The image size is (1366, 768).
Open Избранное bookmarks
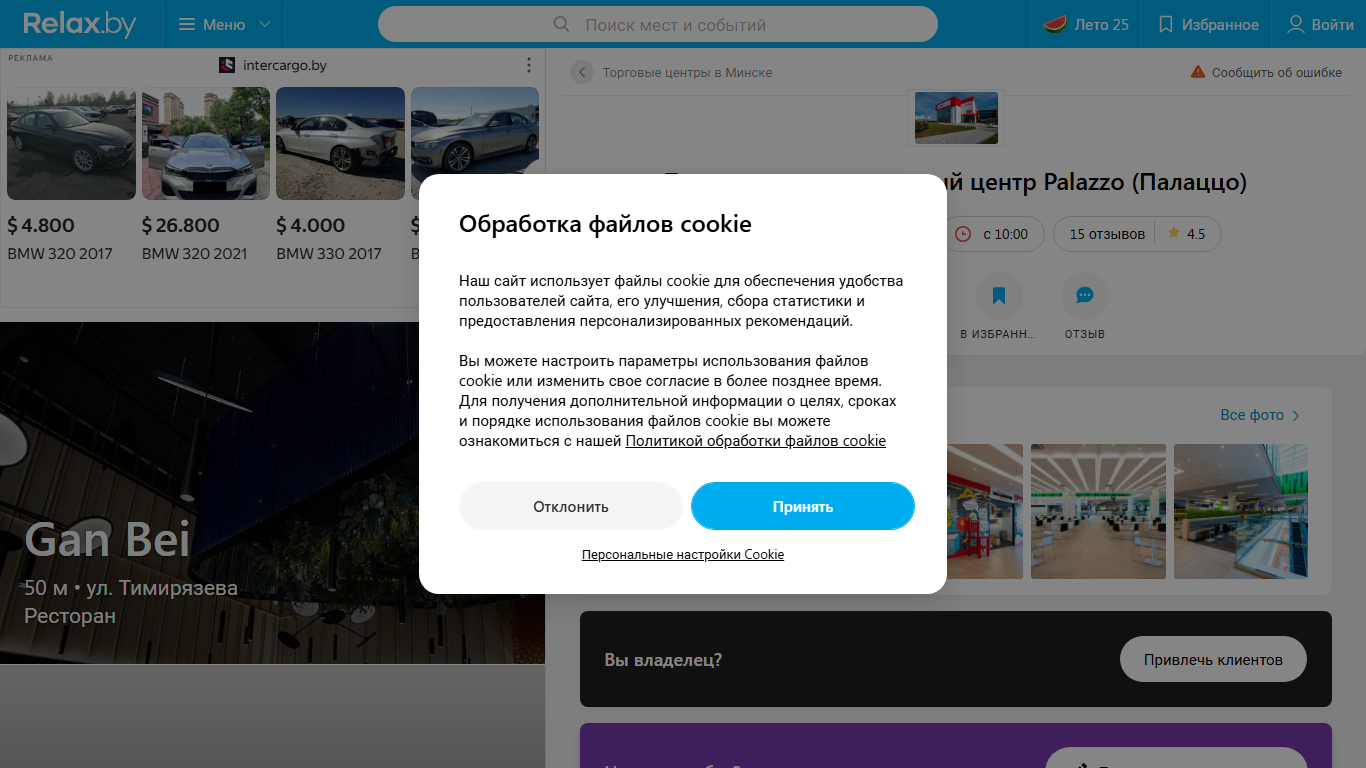click(x=1208, y=24)
